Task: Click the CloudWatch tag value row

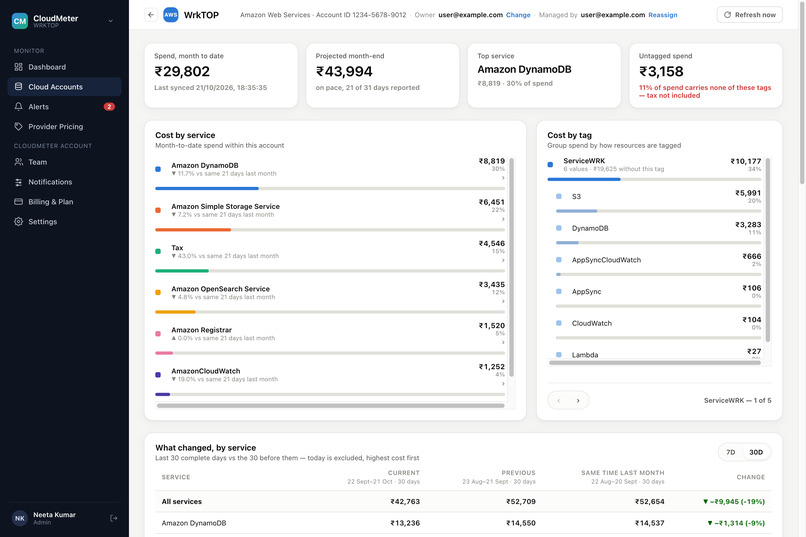Action: [658, 329]
